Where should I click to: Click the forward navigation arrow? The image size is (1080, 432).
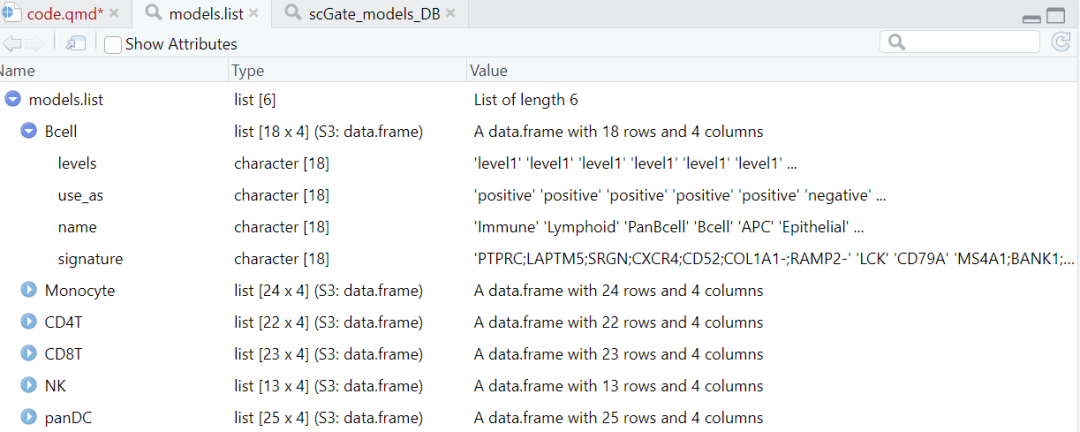34,43
